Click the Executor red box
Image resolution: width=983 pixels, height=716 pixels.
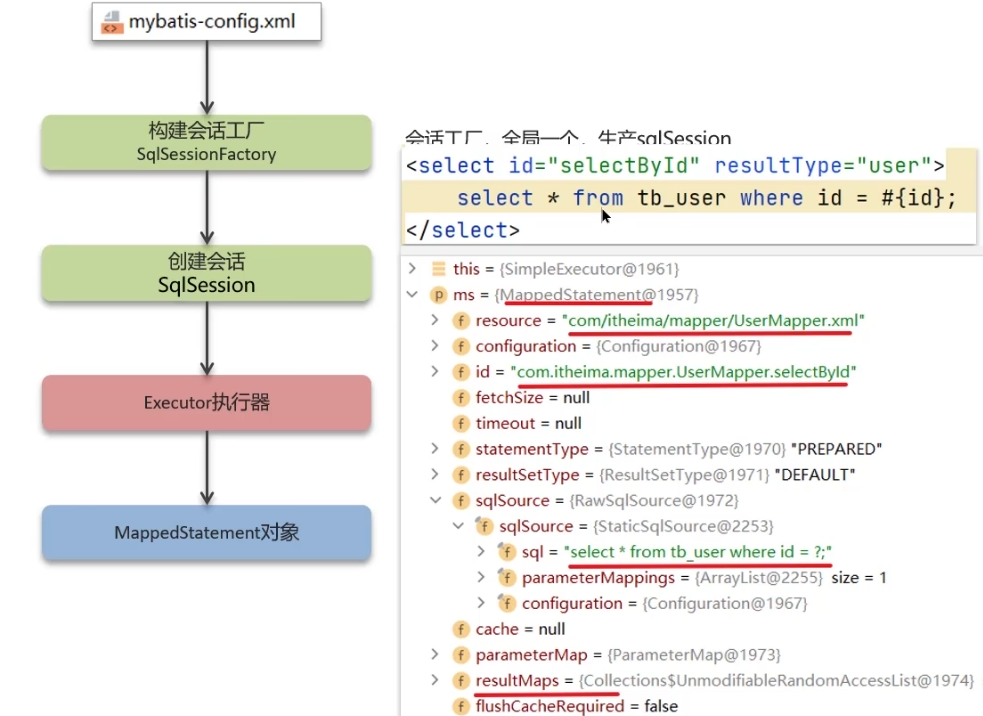point(206,403)
